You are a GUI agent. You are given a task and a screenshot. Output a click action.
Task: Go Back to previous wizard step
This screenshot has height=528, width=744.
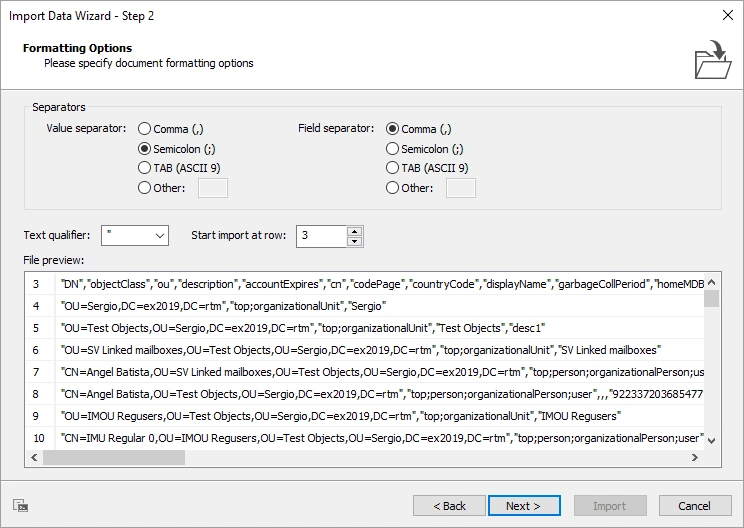coord(449,506)
